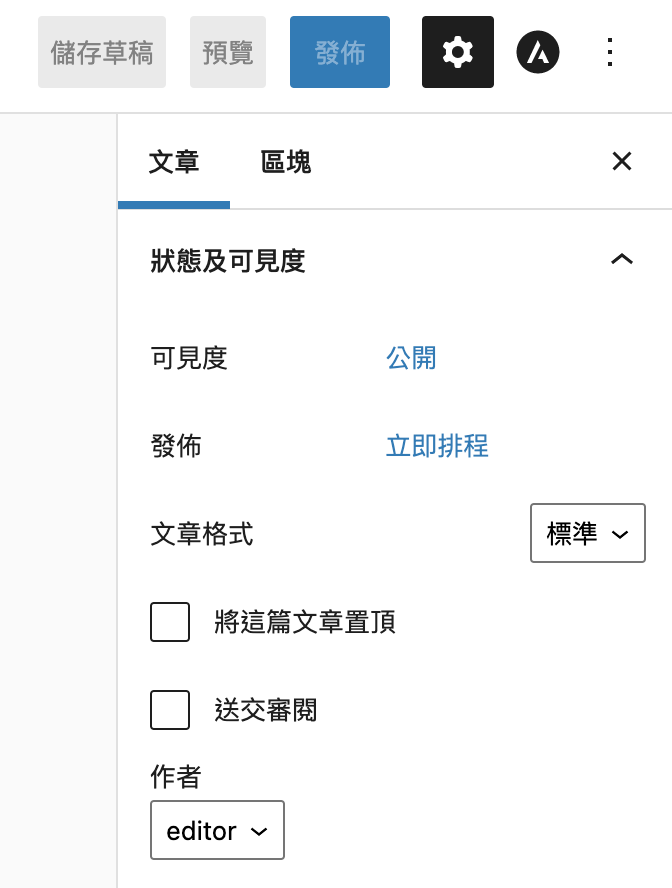This screenshot has width=672, height=888.
Task: Close the settings sidebar panel
Action: [x=622, y=161]
